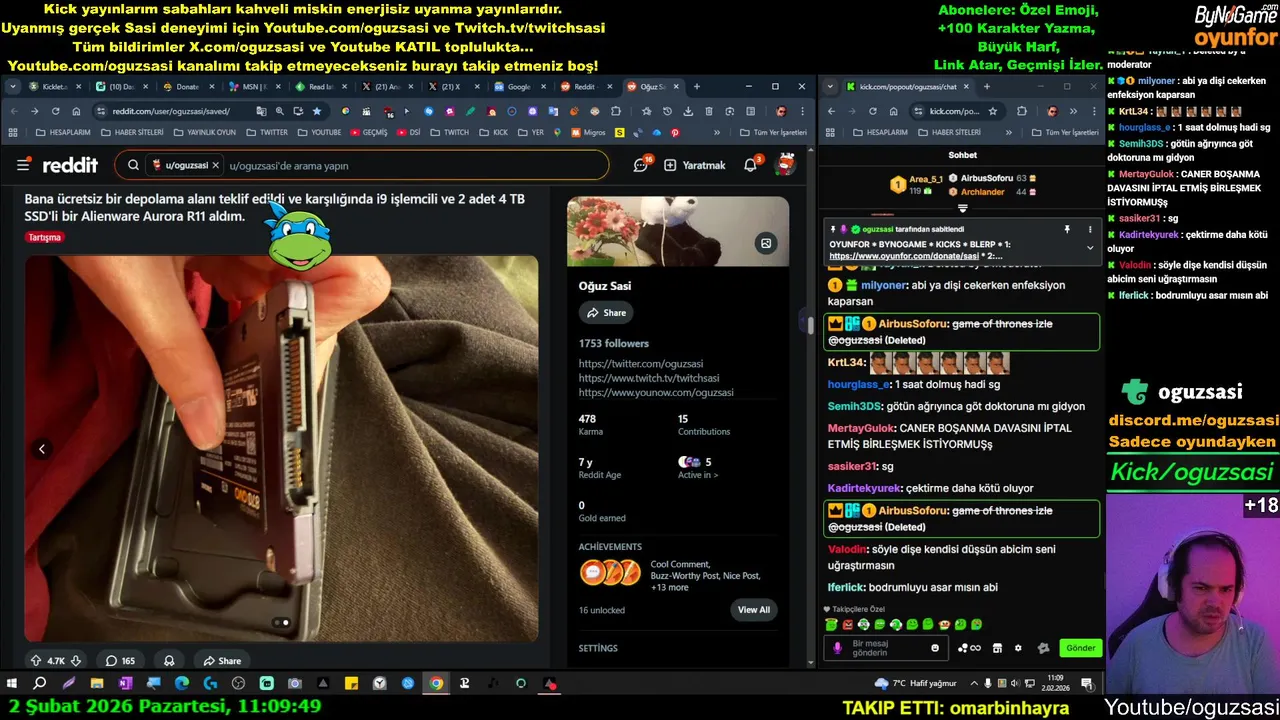1280x720 pixels.
Task: Click Tartışma post flair tag
Action: pyautogui.click(x=45, y=238)
